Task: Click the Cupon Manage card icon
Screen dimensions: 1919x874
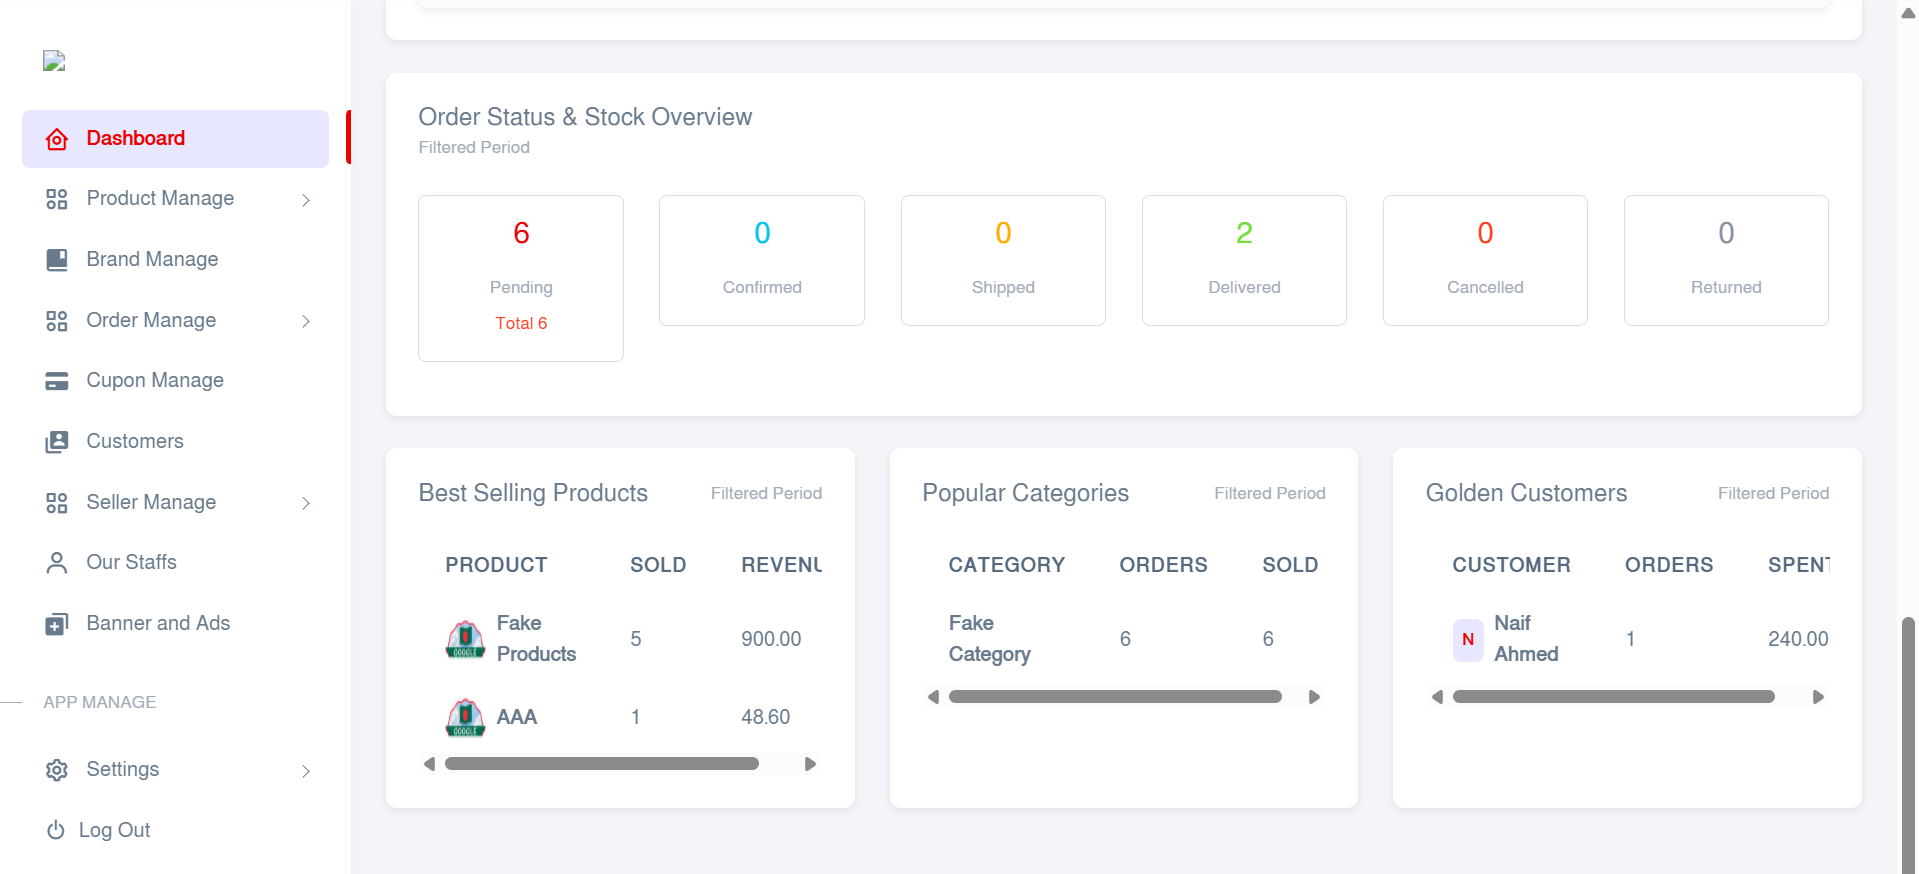Action: (x=57, y=381)
